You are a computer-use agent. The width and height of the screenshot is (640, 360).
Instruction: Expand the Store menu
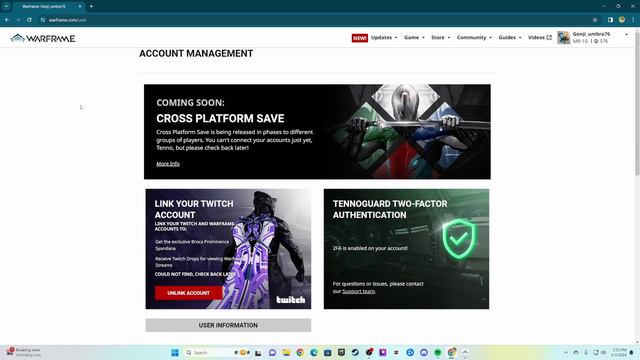click(440, 38)
